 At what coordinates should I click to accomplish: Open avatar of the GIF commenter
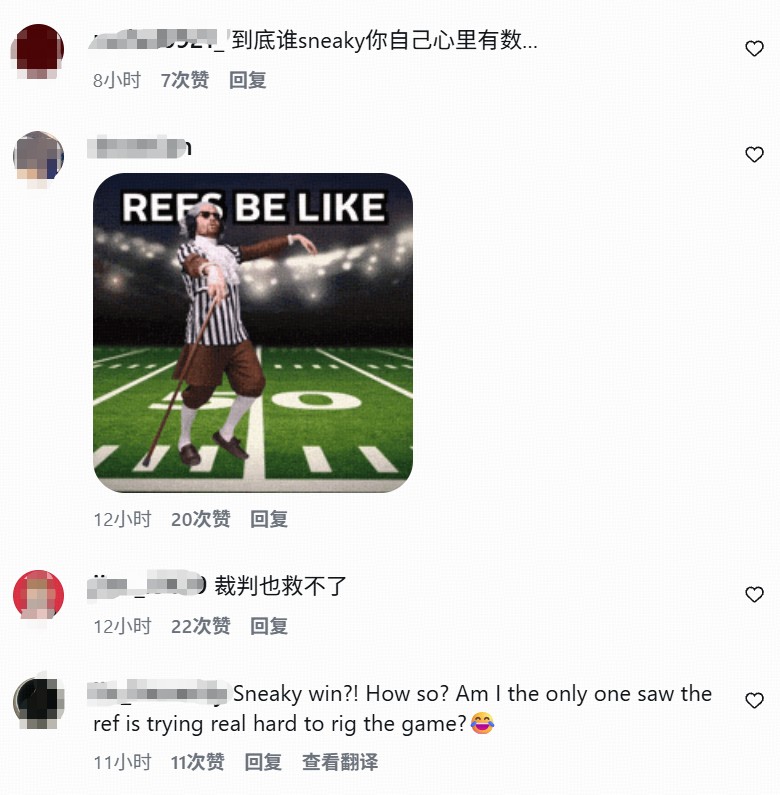(38, 156)
